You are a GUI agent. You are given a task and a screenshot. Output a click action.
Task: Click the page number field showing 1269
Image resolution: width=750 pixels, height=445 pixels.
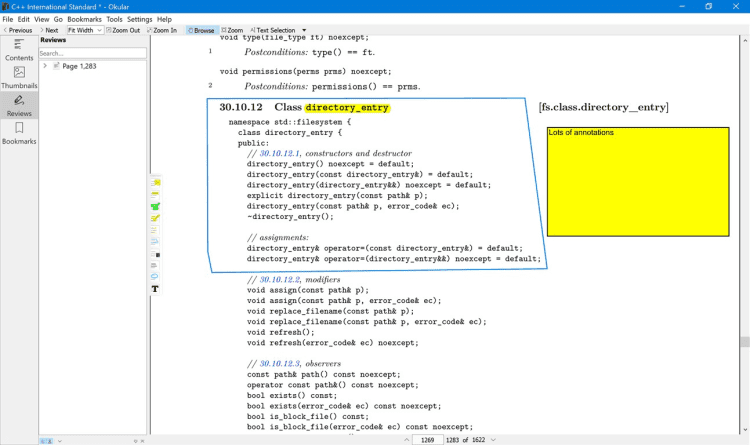[x=427, y=440]
